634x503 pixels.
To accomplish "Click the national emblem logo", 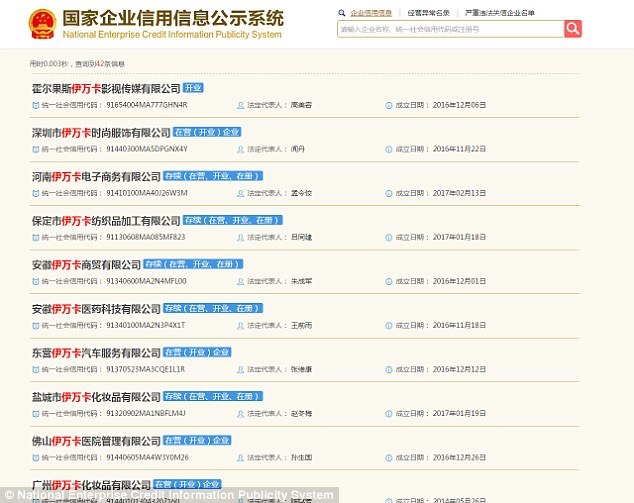I will coord(42,21).
